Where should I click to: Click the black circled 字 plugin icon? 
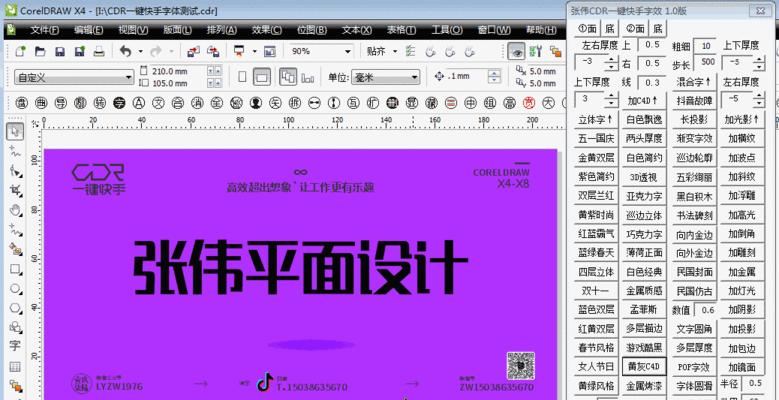(119, 103)
